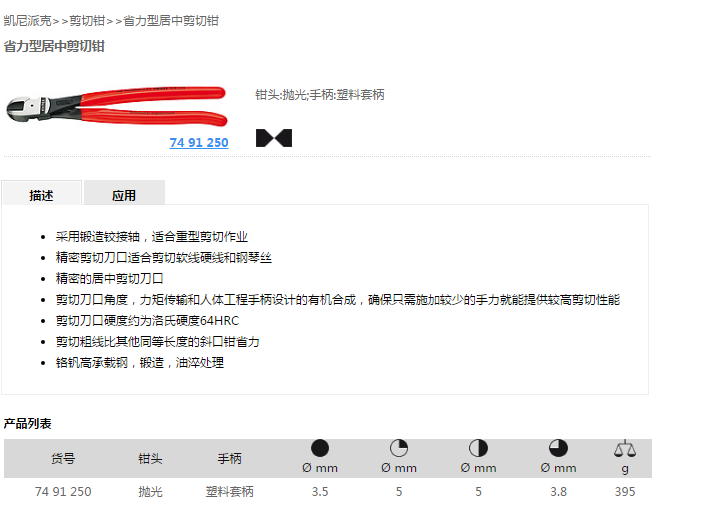This screenshot has width=716, height=514.
Task: Select the 3.8 value cell
Action: (x=558, y=492)
